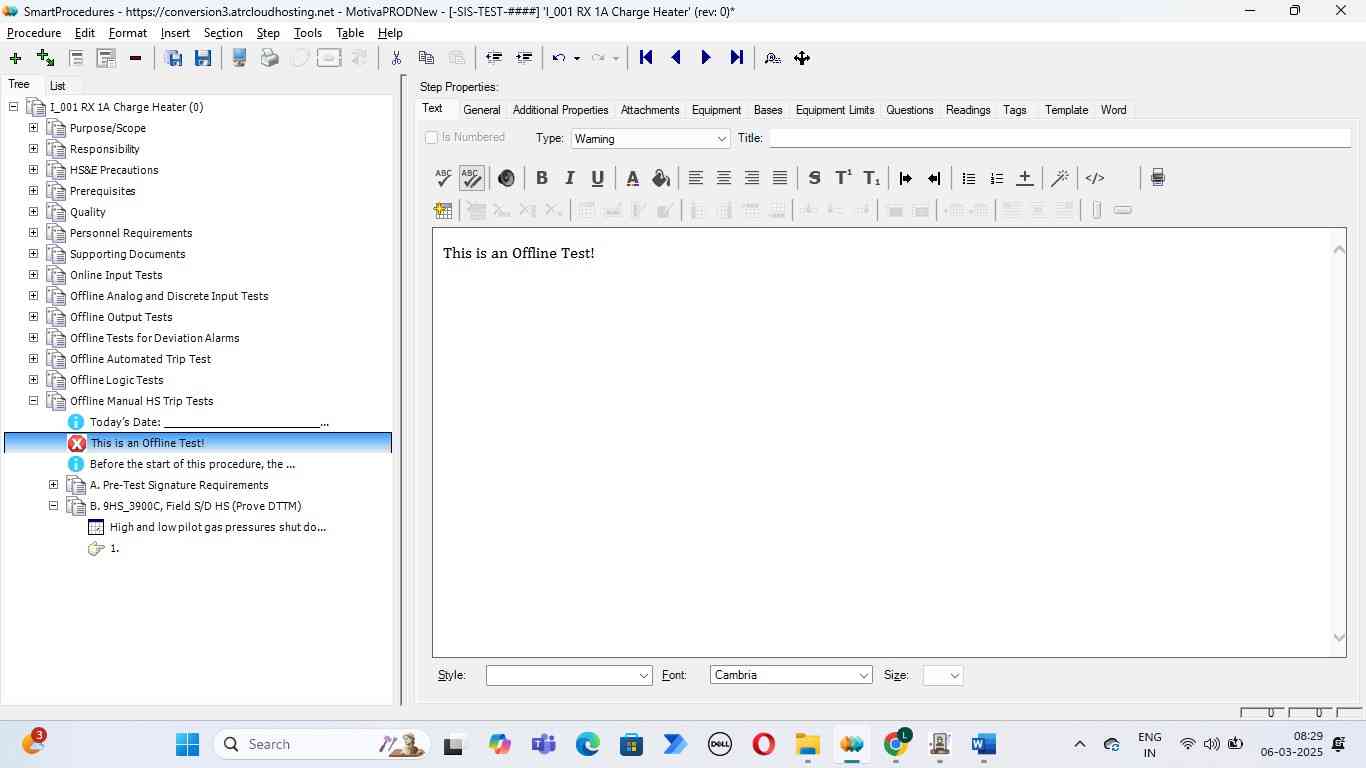Insert a table with the table icon
The image size is (1366, 768).
click(443, 210)
